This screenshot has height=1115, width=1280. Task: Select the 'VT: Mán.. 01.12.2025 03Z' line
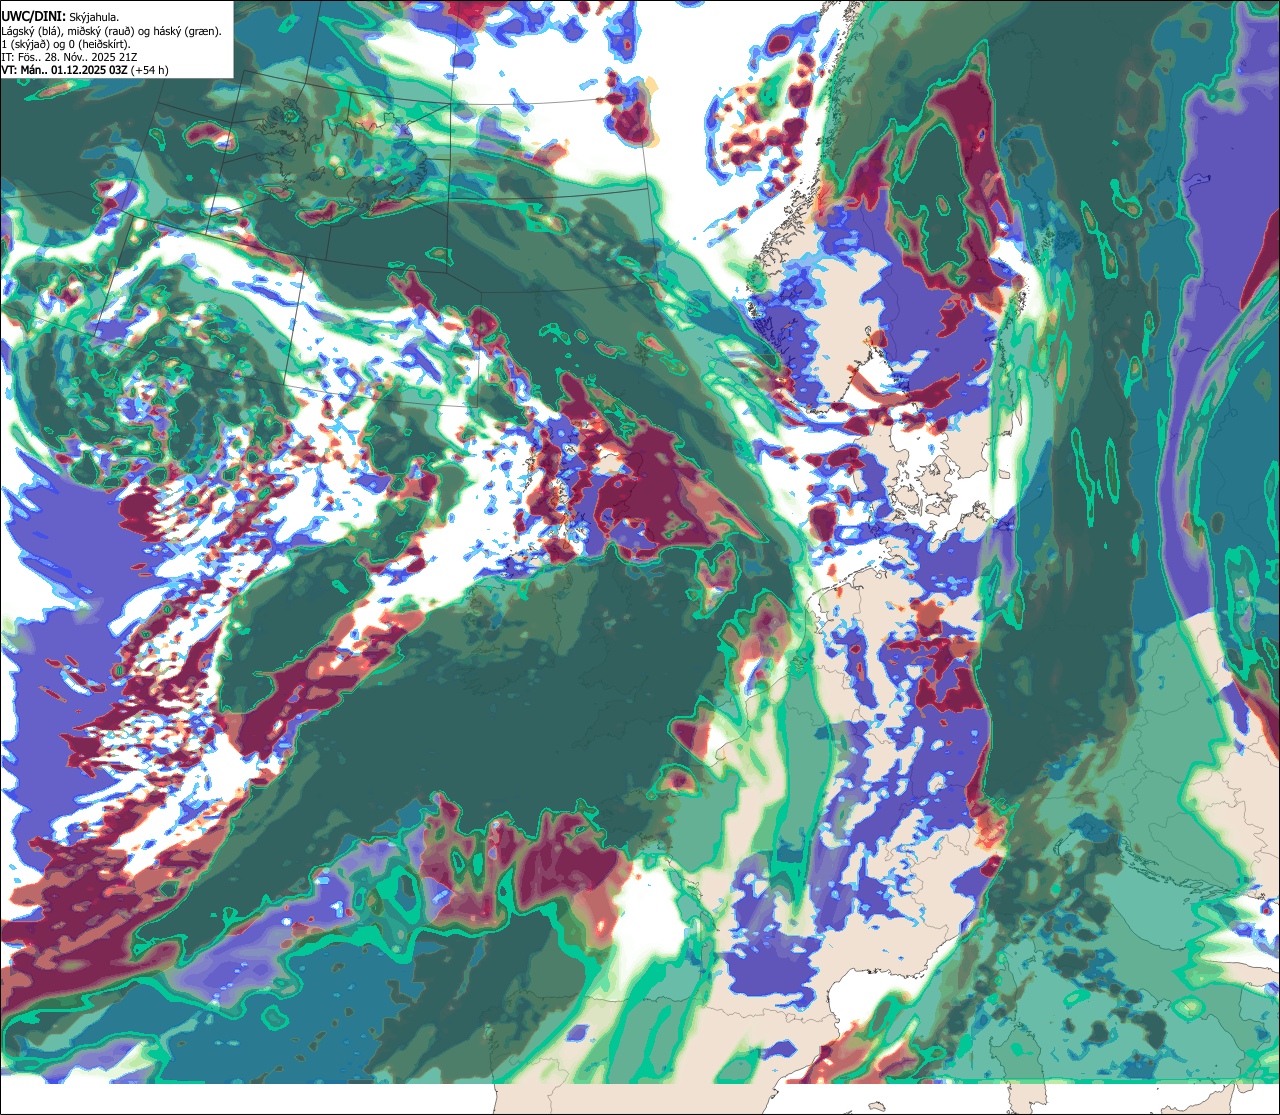pyautogui.click(x=85, y=70)
